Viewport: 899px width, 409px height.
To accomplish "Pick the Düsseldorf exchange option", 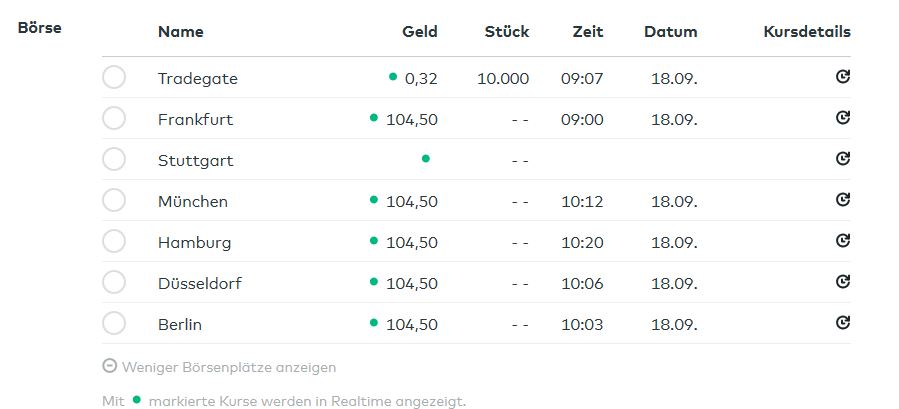I will [114, 282].
